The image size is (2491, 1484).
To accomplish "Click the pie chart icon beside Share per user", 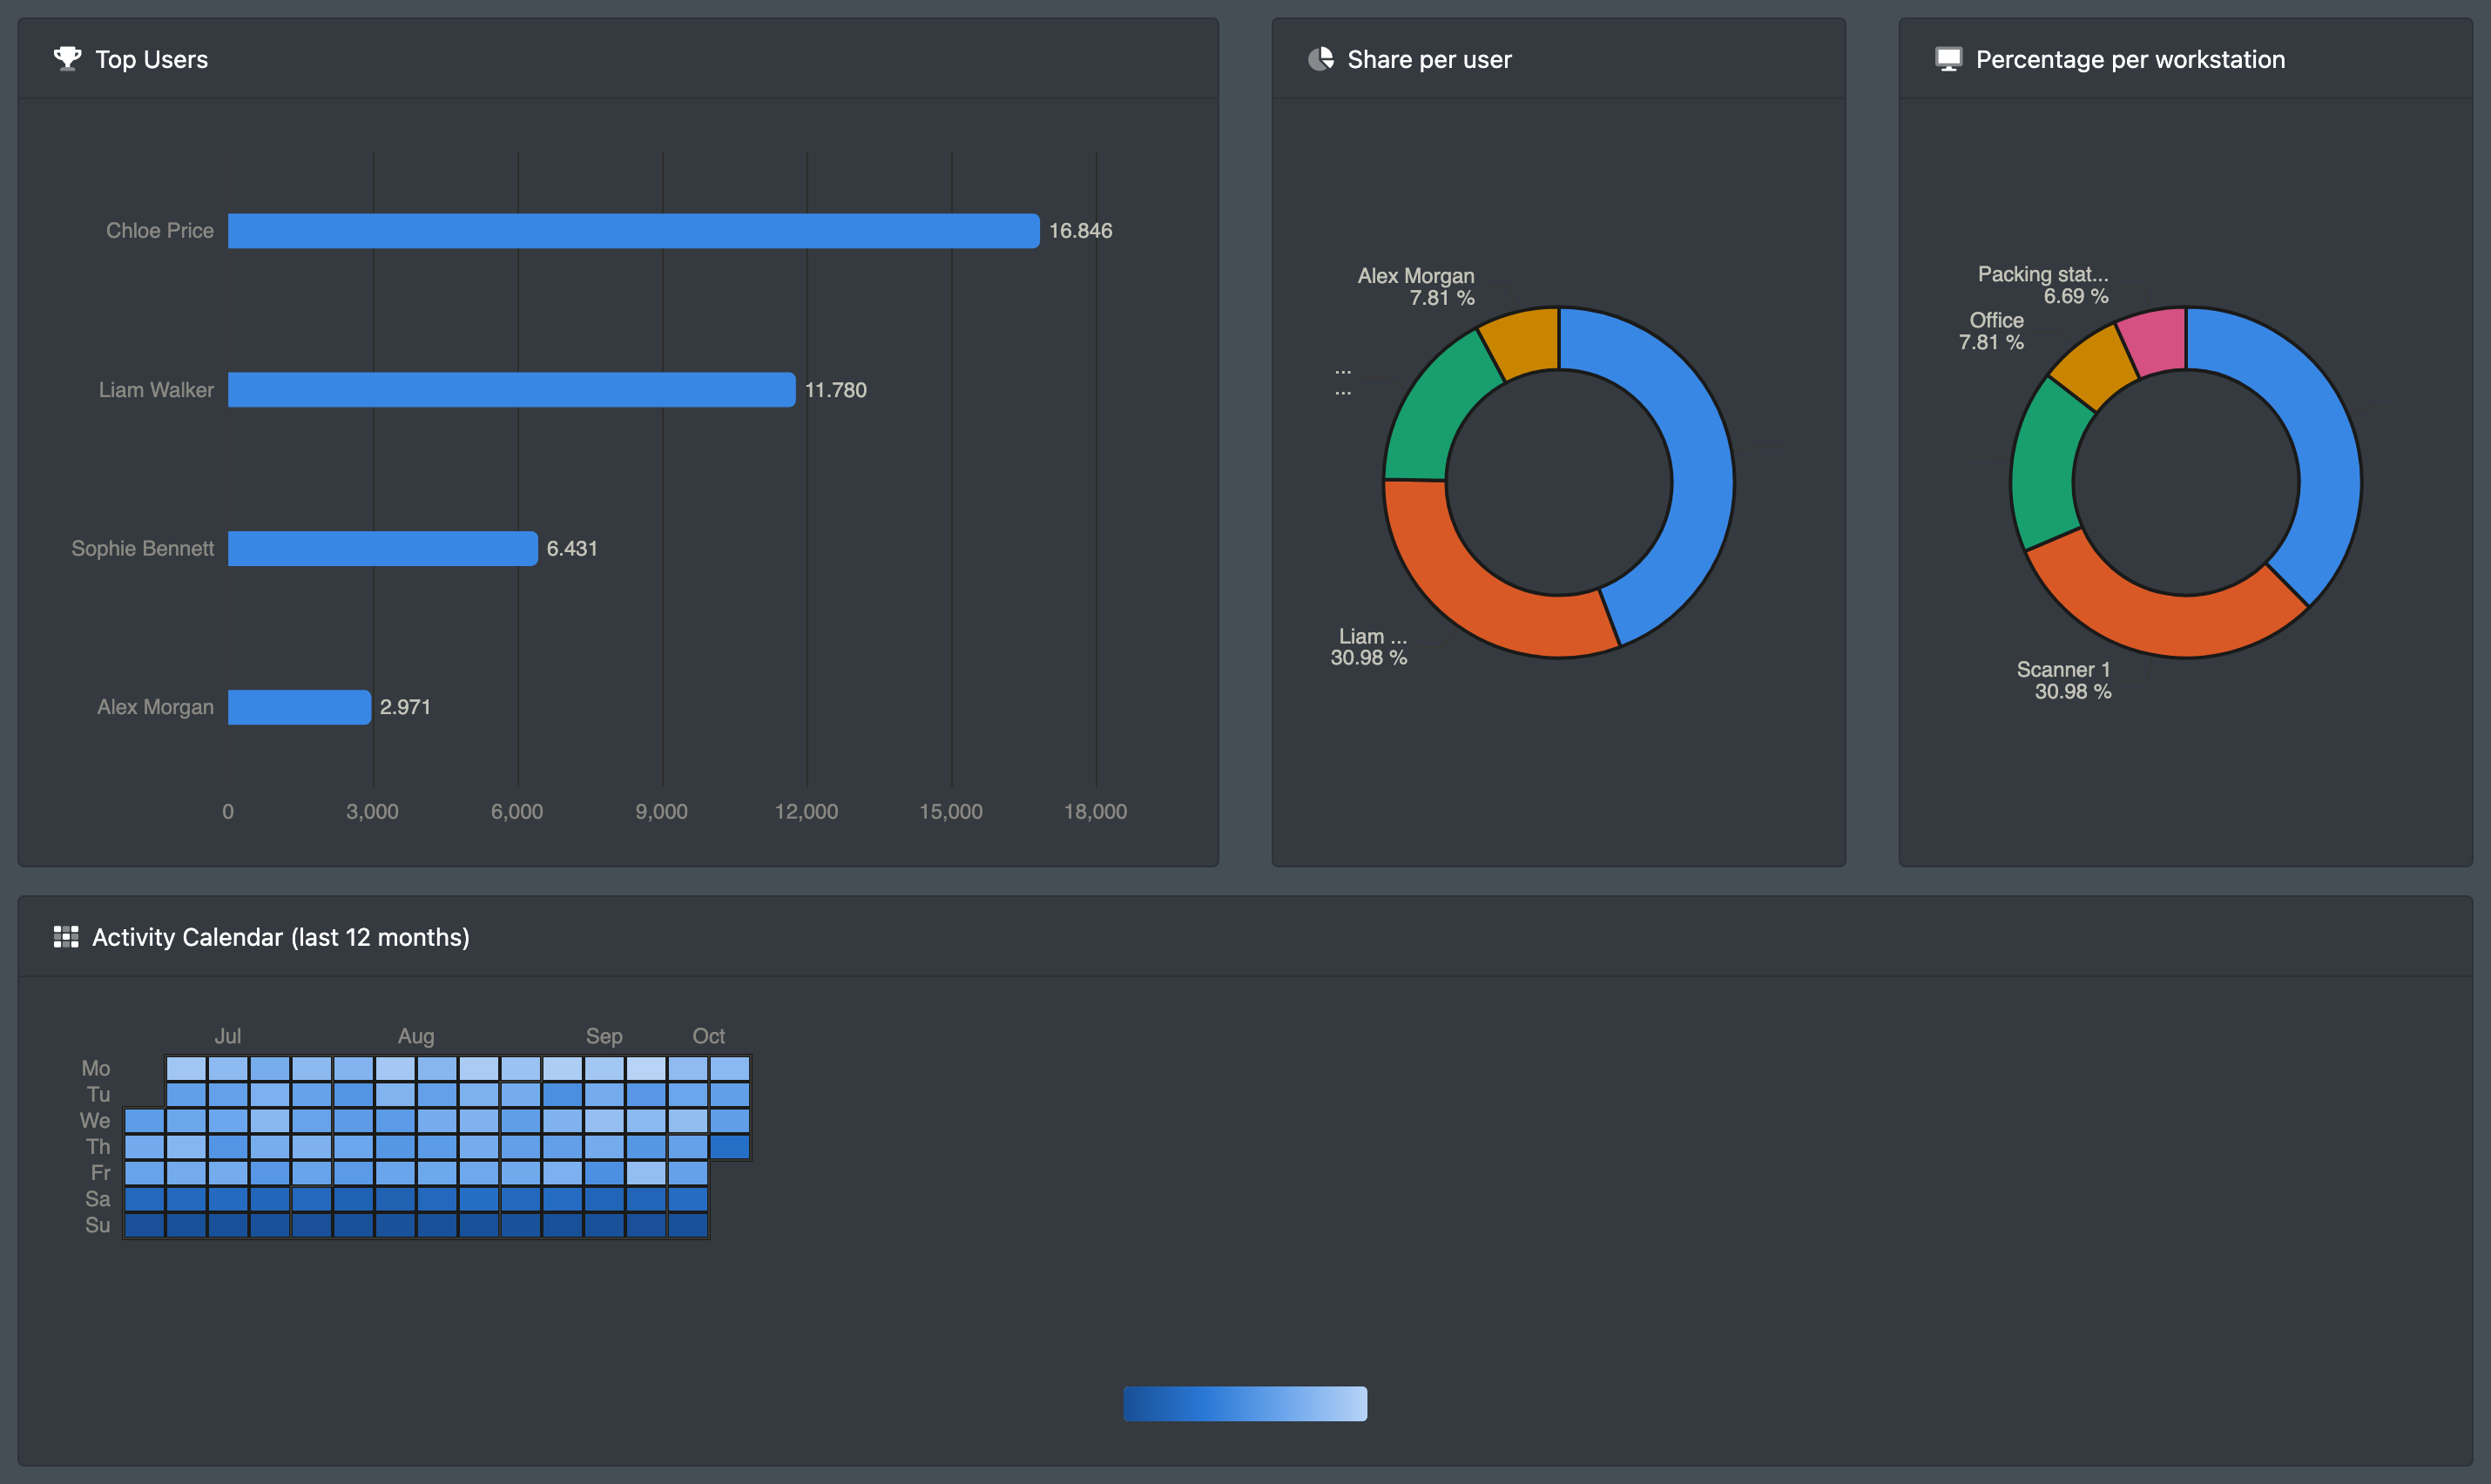I will (1320, 59).
